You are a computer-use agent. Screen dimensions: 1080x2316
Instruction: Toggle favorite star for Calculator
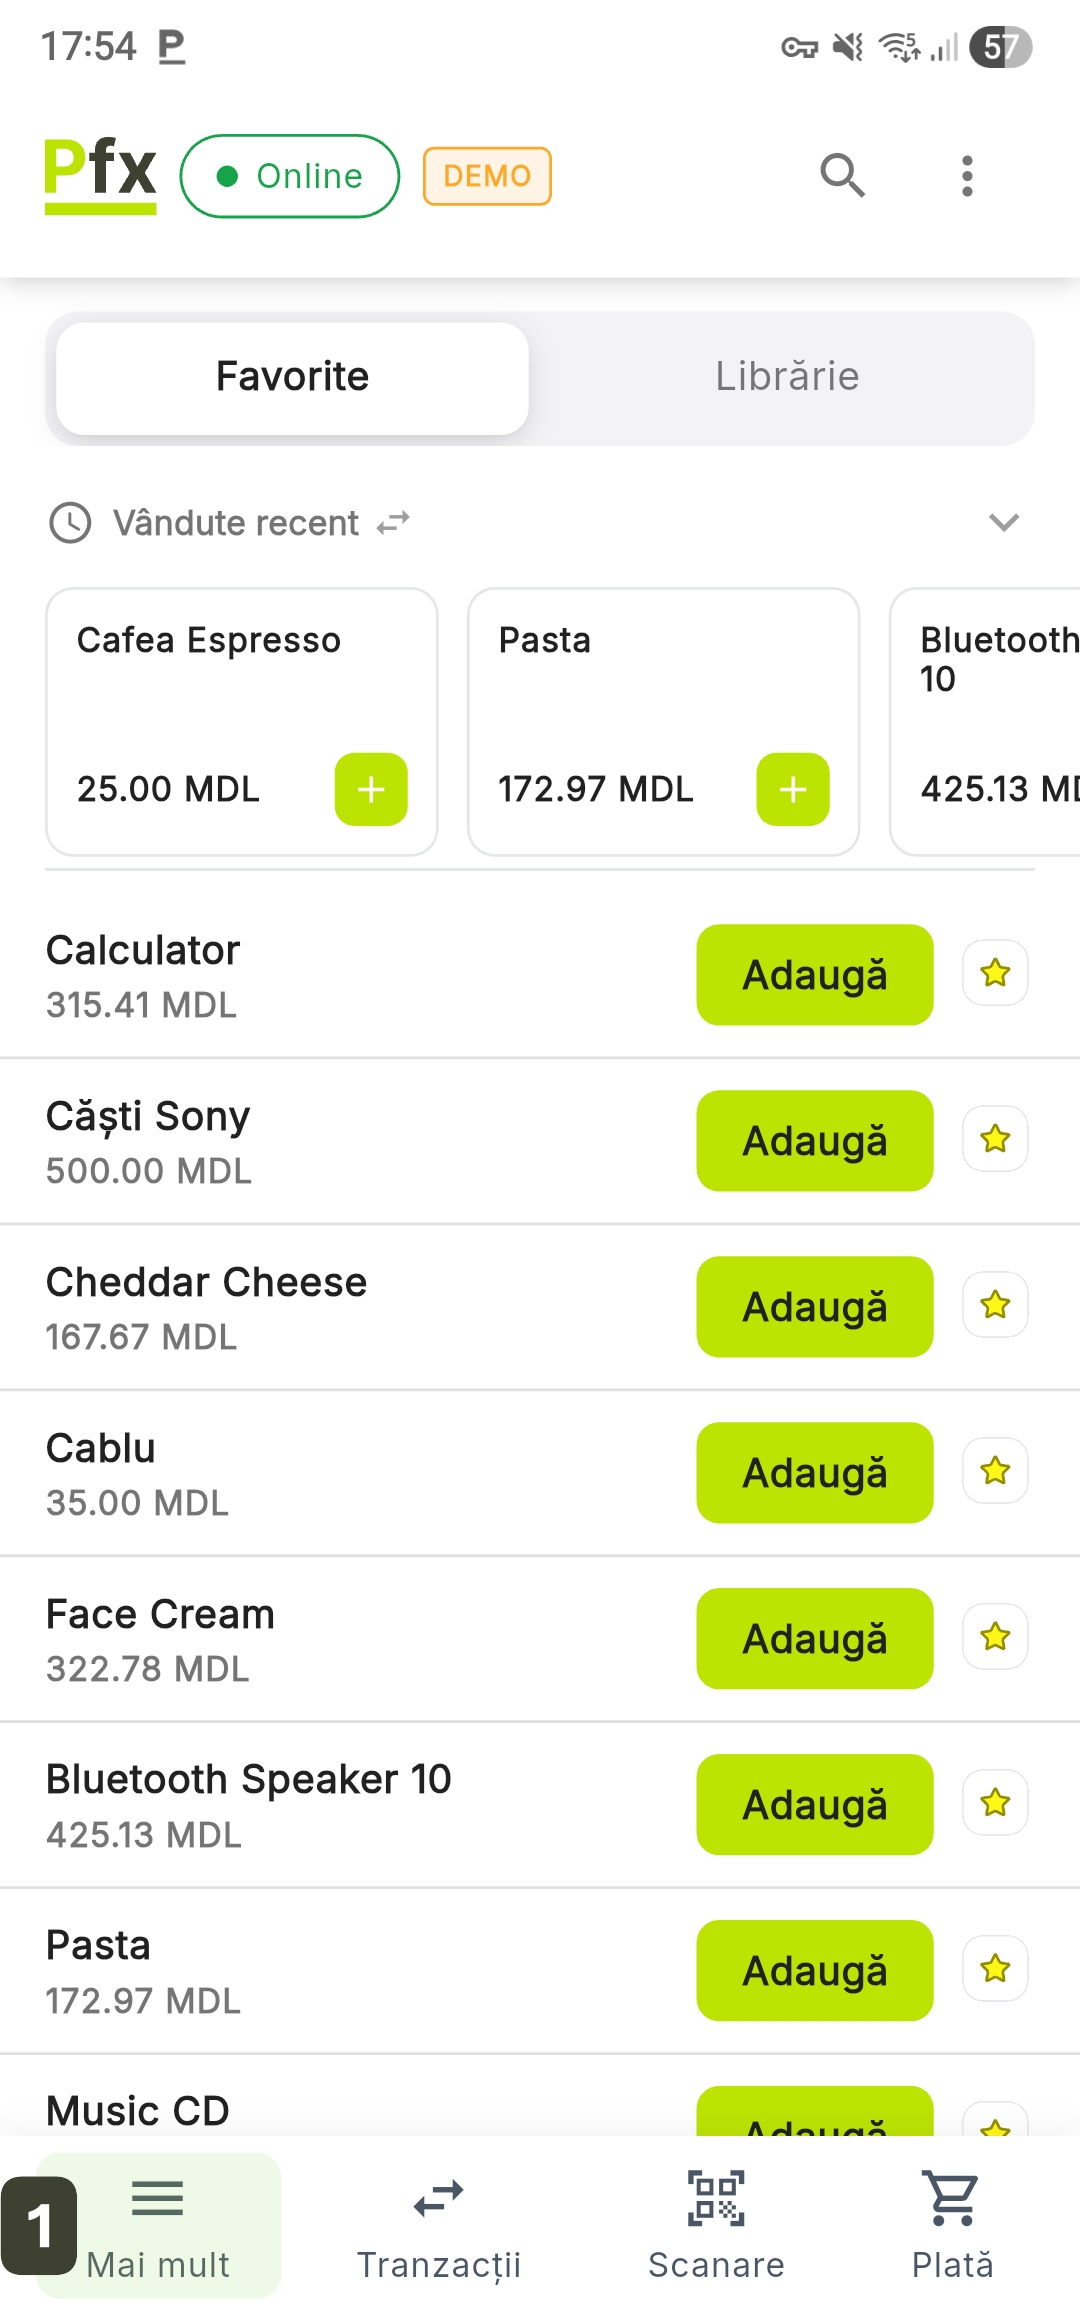click(995, 973)
